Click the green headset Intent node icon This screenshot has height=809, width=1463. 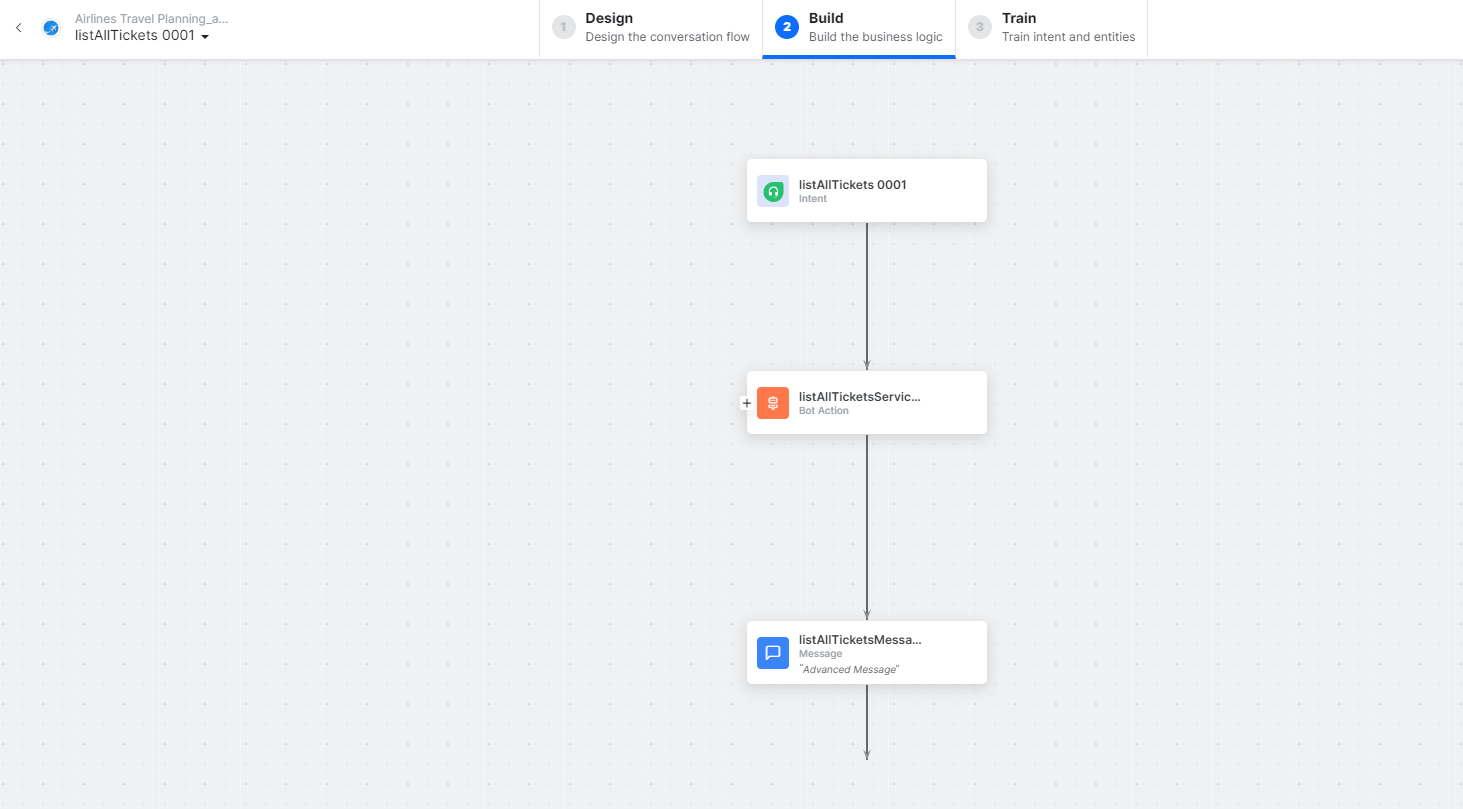(x=772, y=191)
